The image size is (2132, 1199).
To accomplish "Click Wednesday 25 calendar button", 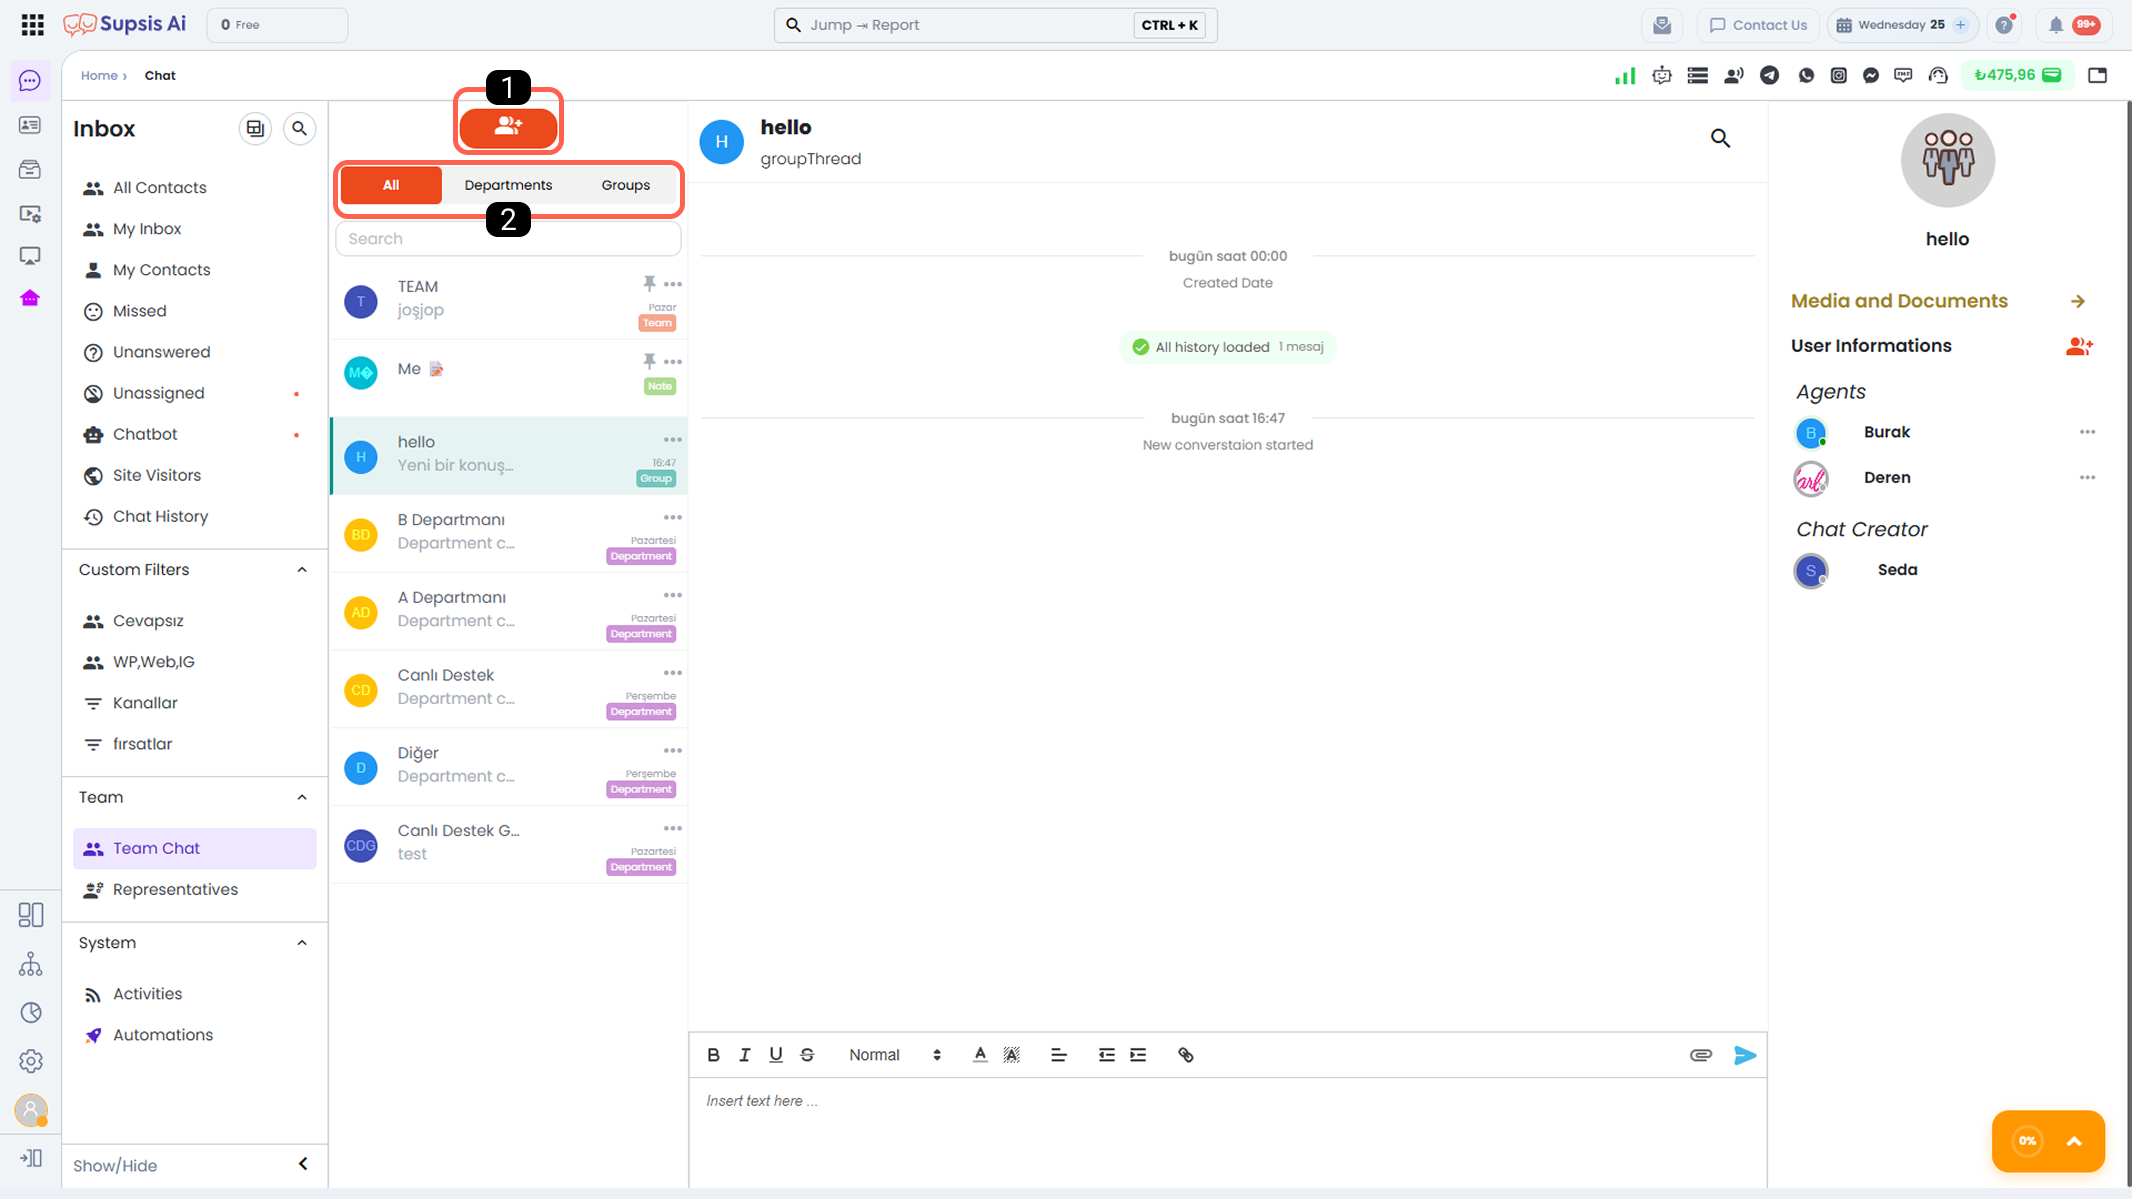I will click(1903, 25).
